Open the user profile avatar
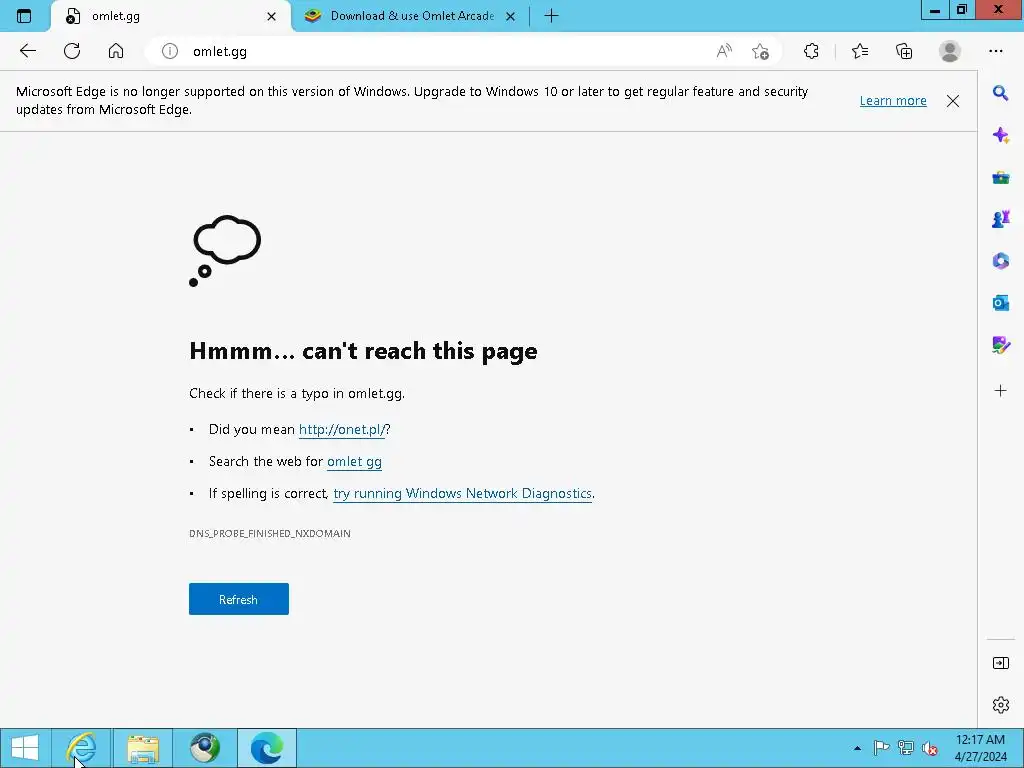The image size is (1024, 768). pyautogui.click(x=950, y=51)
